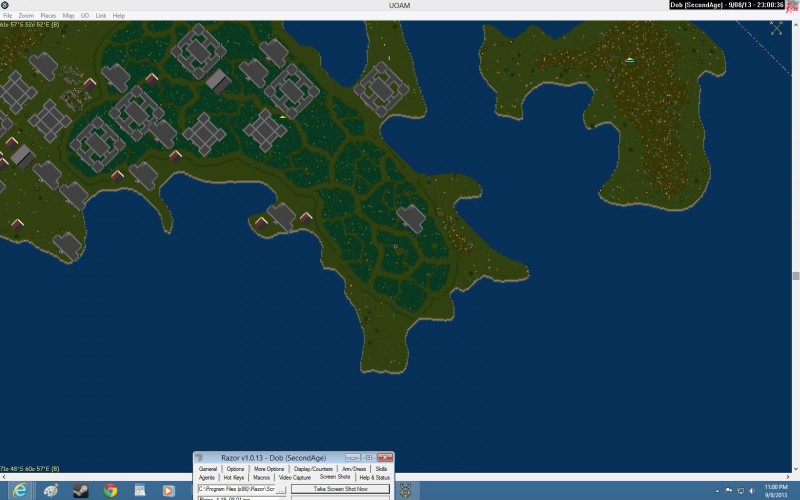Click the lone house in the southern swamp

(x=411, y=218)
